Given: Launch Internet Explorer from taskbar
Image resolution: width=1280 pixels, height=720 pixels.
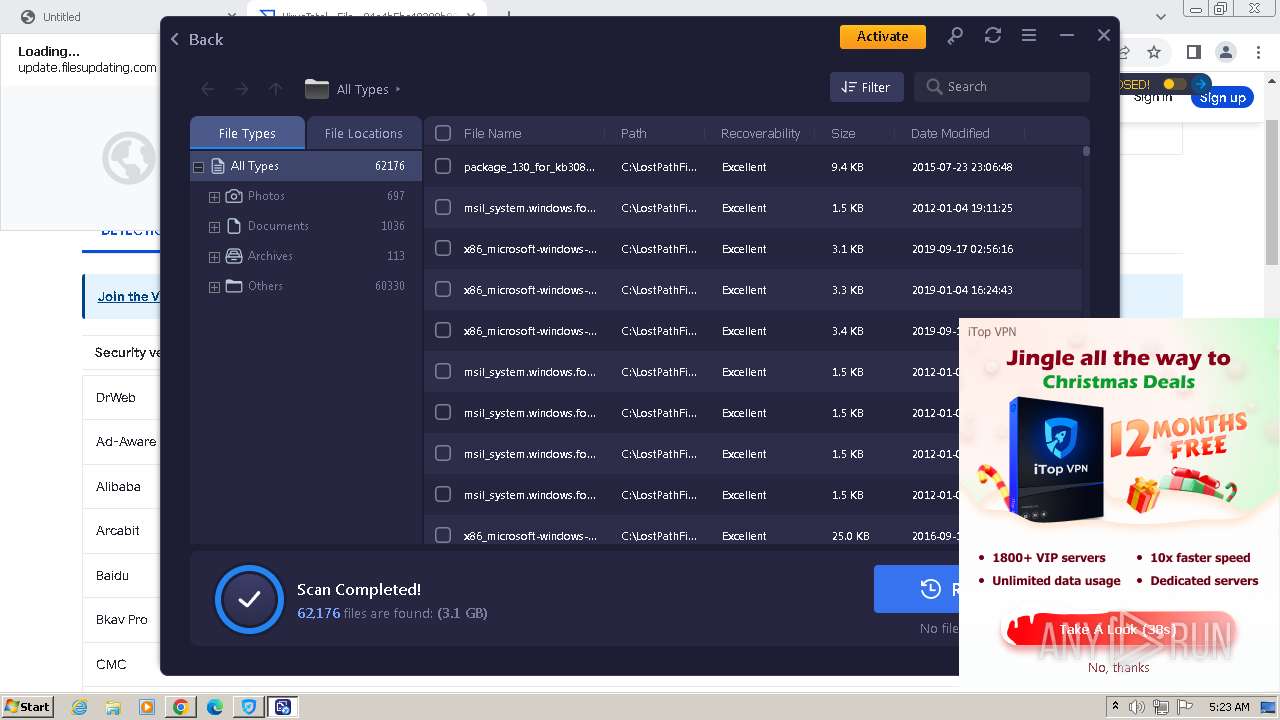Looking at the screenshot, I should pos(79,707).
